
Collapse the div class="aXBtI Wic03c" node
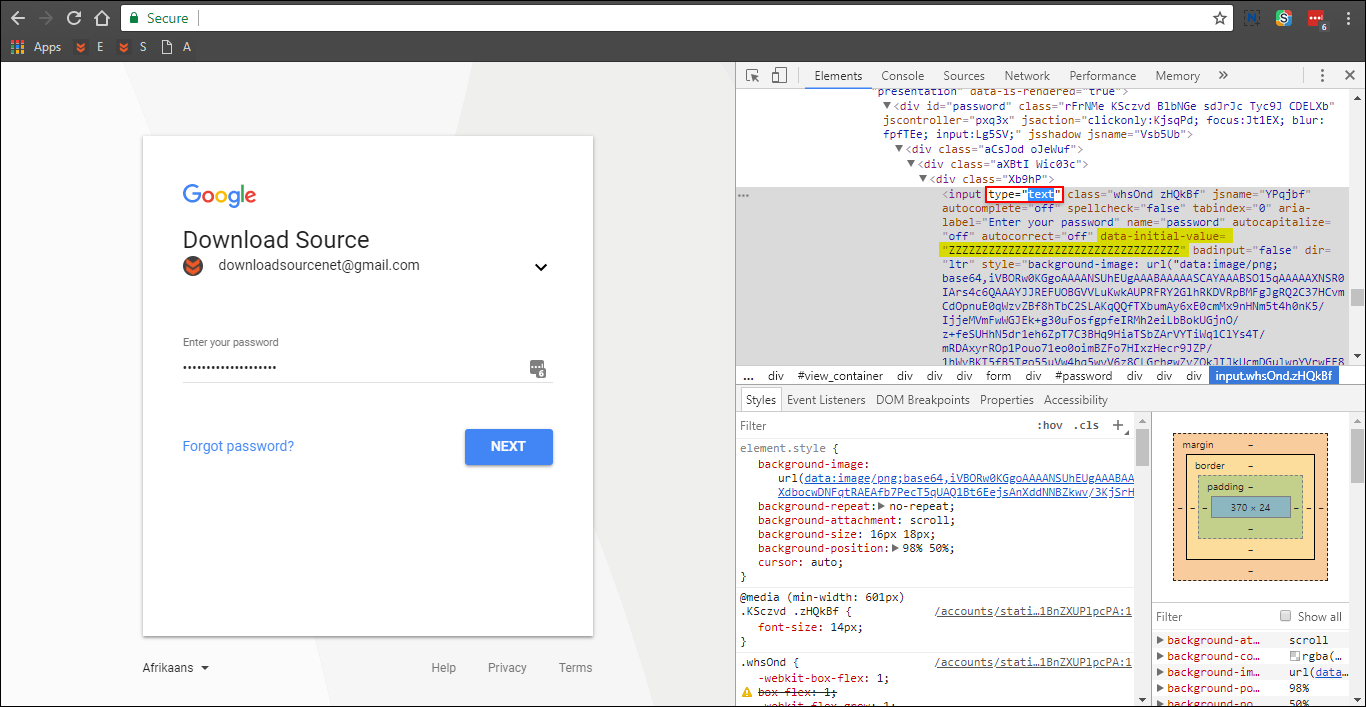tap(911, 164)
